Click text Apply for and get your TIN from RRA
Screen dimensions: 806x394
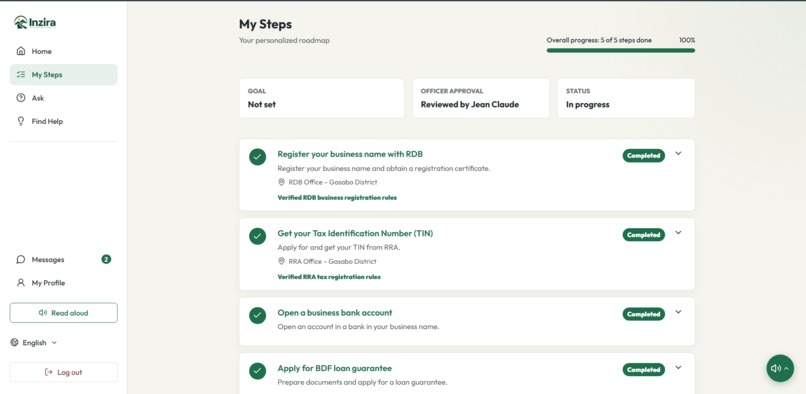(339, 247)
